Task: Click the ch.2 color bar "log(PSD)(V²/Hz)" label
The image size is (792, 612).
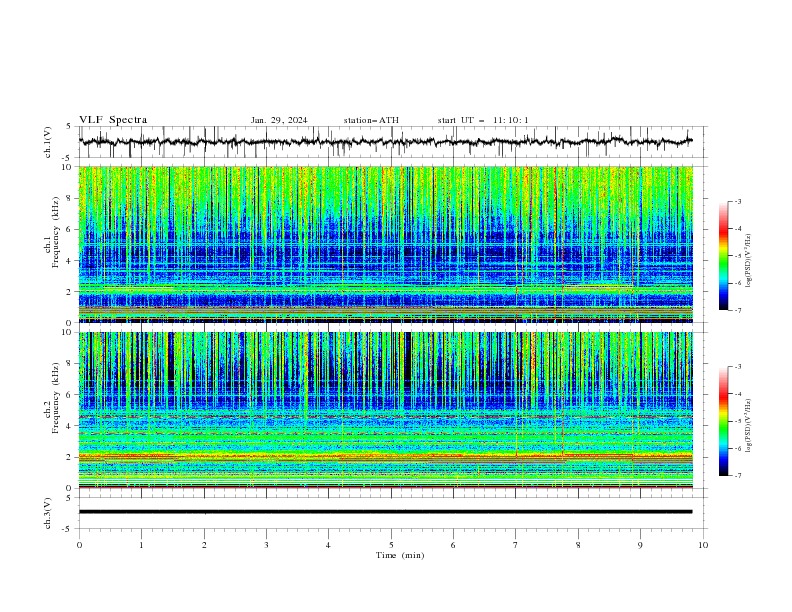Action: point(749,426)
